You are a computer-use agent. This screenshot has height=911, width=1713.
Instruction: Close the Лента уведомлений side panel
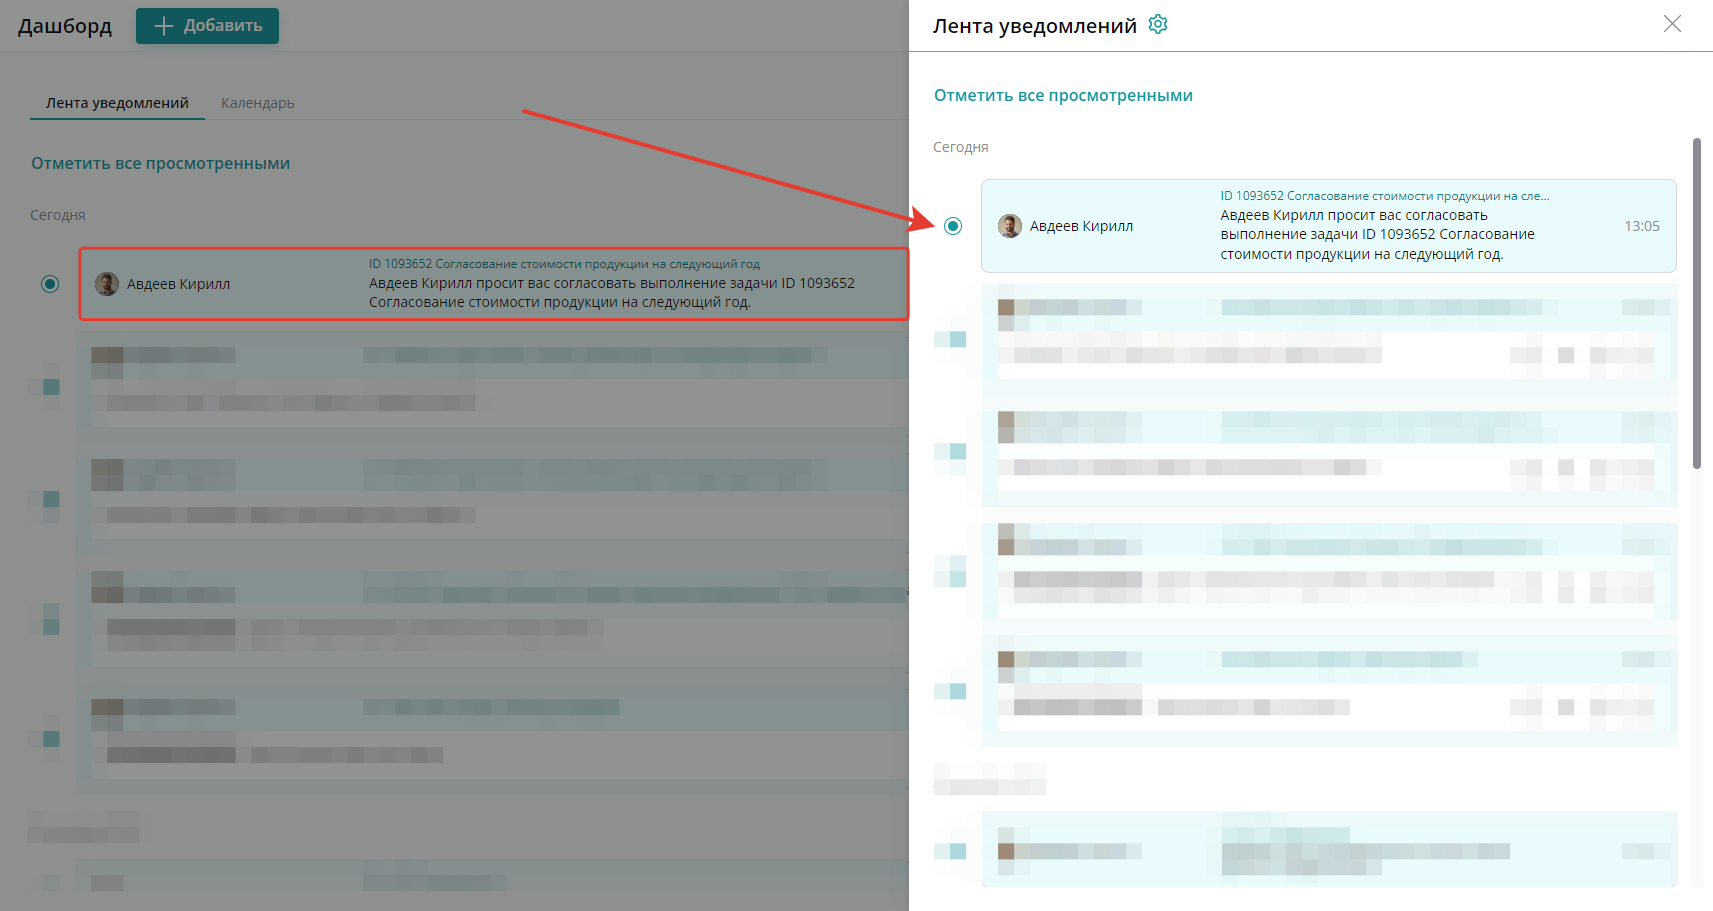(1672, 23)
